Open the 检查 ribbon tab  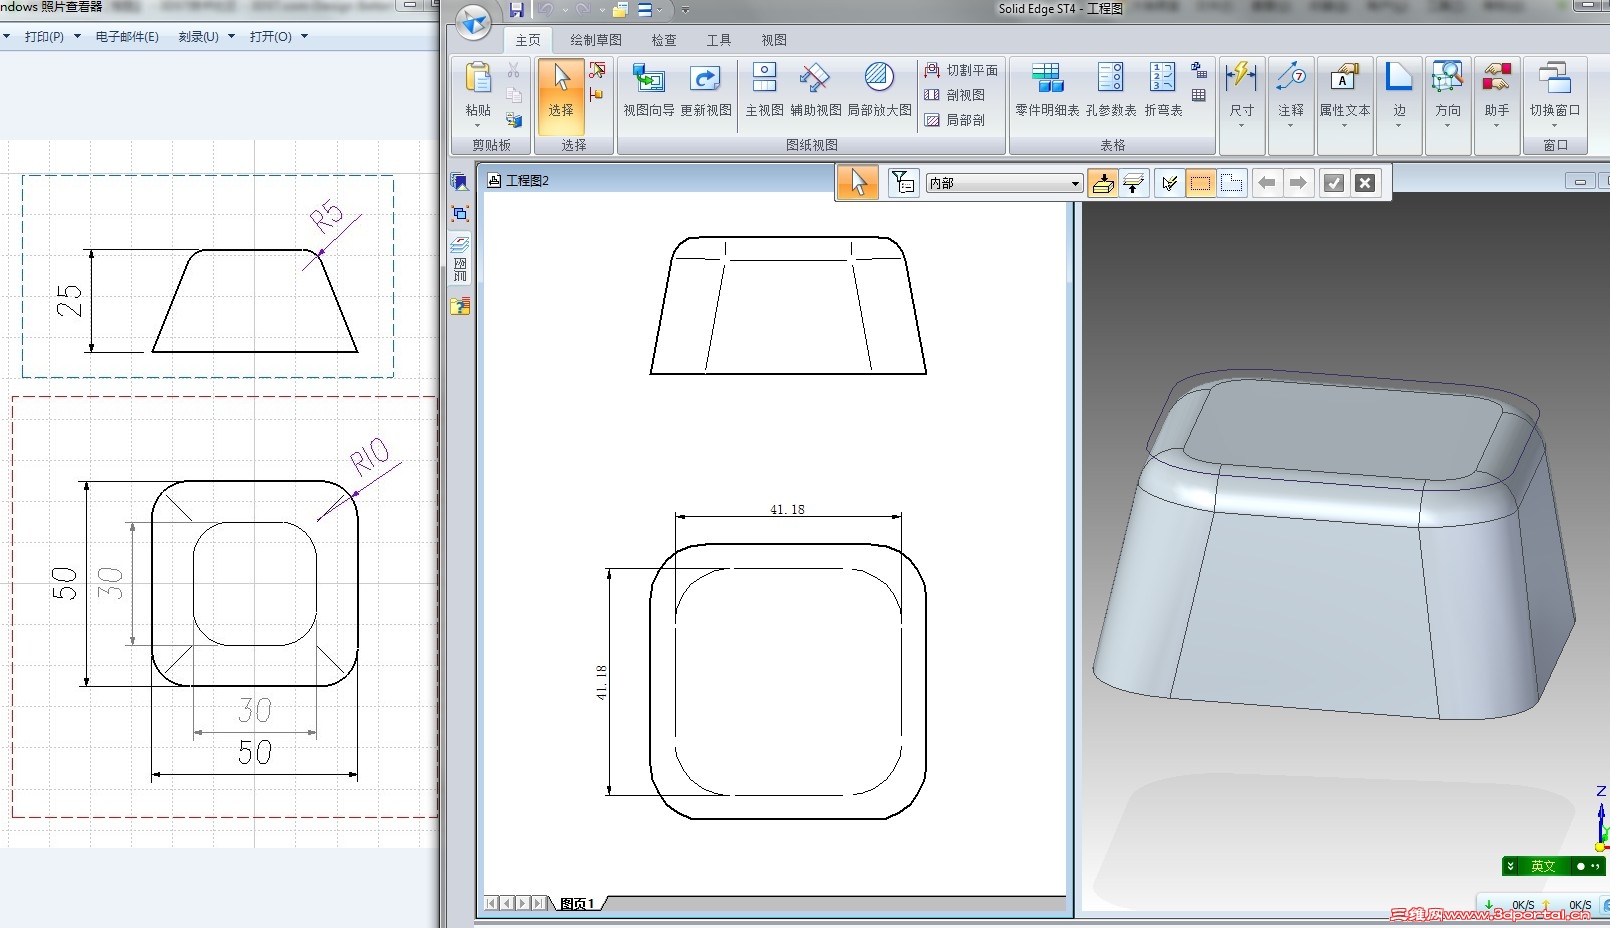point(663,40)
